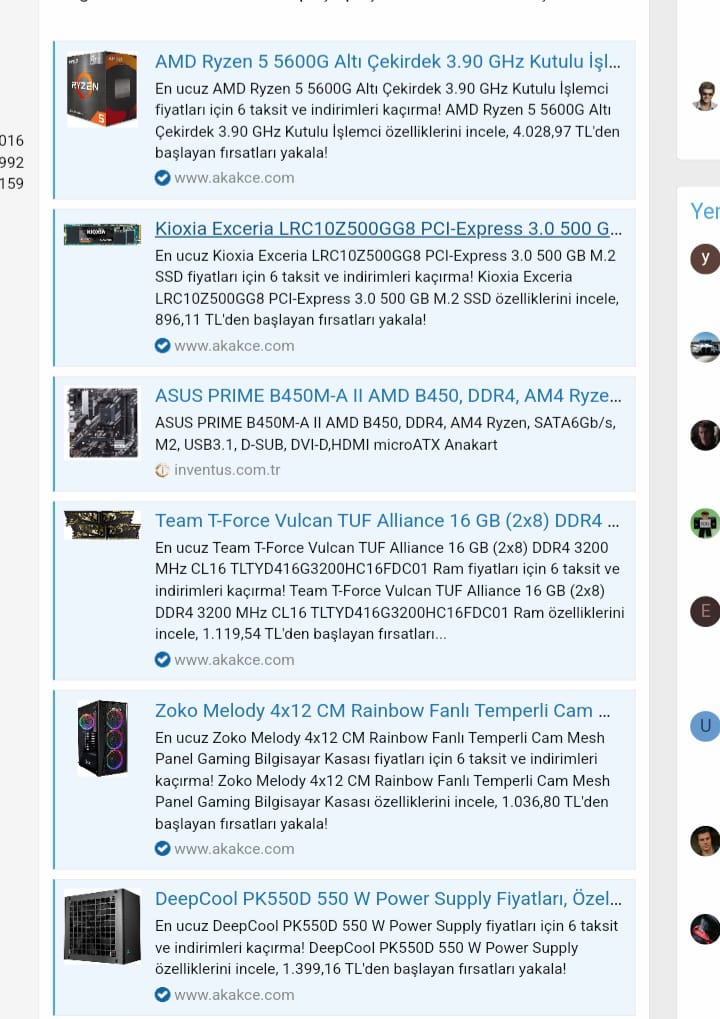Click verified checkmark icon under Kioxia Exceria card
Viewport: 720px width, 1019px height.
[x=162, y=346]
